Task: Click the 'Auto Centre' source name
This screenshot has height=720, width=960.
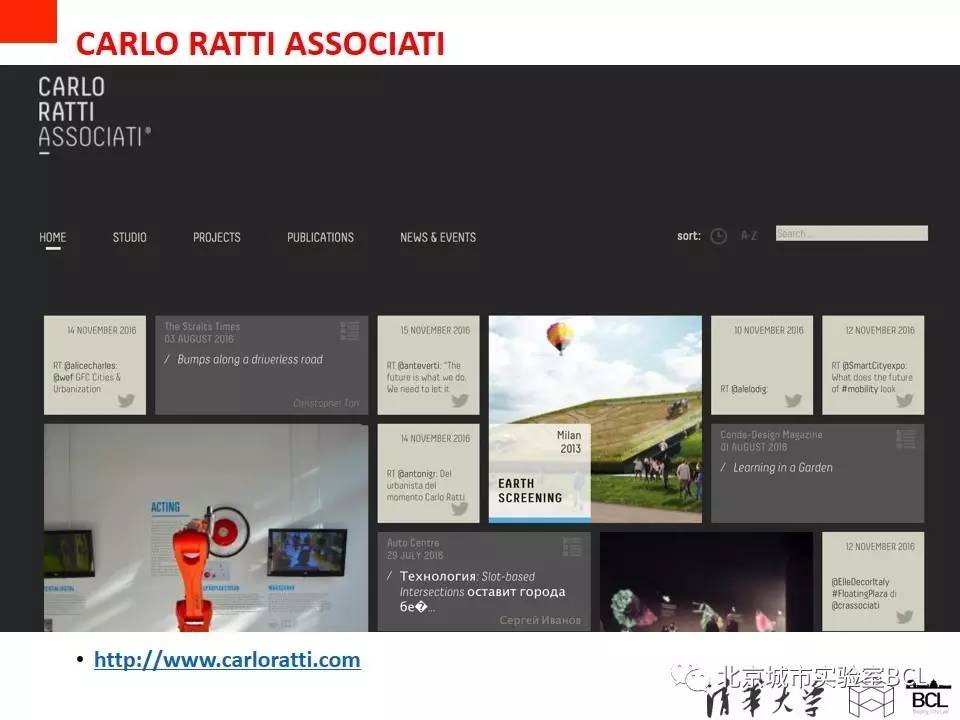Action: point(413,542)
